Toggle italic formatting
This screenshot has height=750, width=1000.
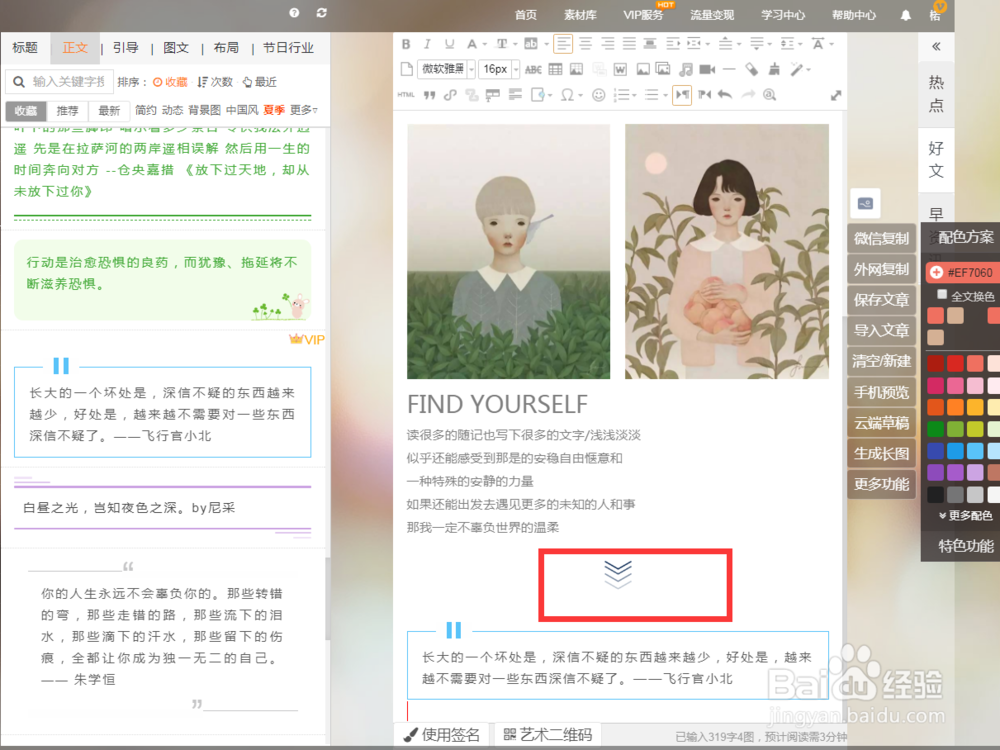coord(427,44)
